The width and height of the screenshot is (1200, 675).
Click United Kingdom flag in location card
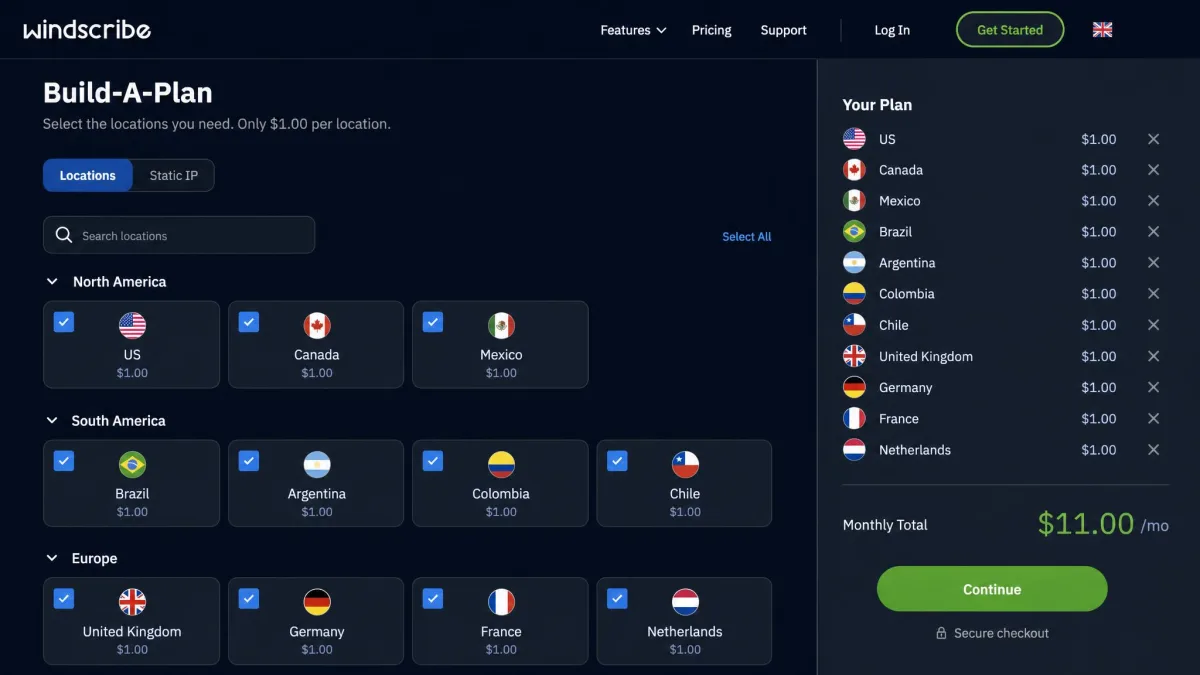(x=132, y=602)
